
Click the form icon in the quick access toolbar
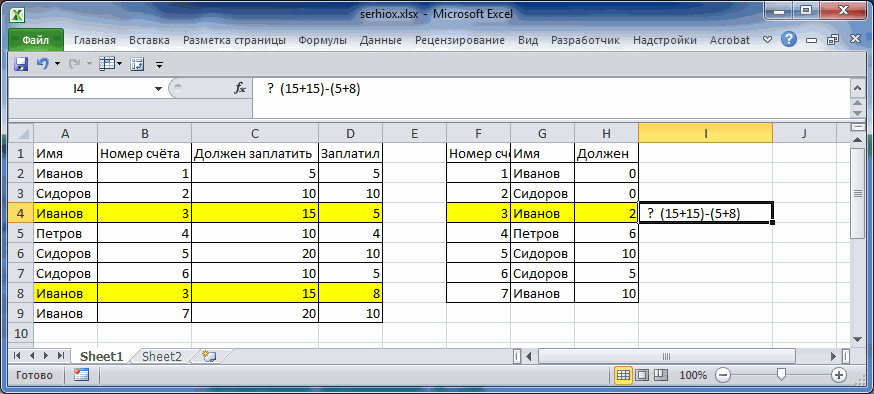click(137, 64)
